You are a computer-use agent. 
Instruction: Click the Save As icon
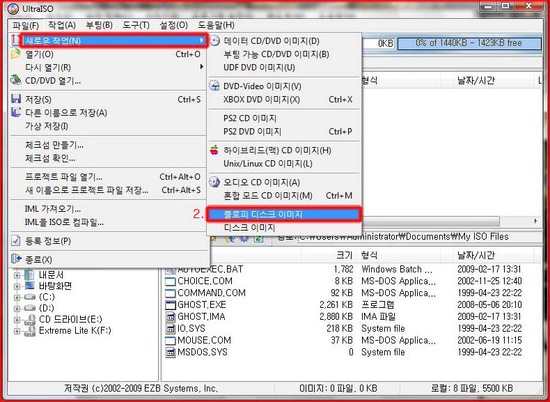[x=16, y=112]
